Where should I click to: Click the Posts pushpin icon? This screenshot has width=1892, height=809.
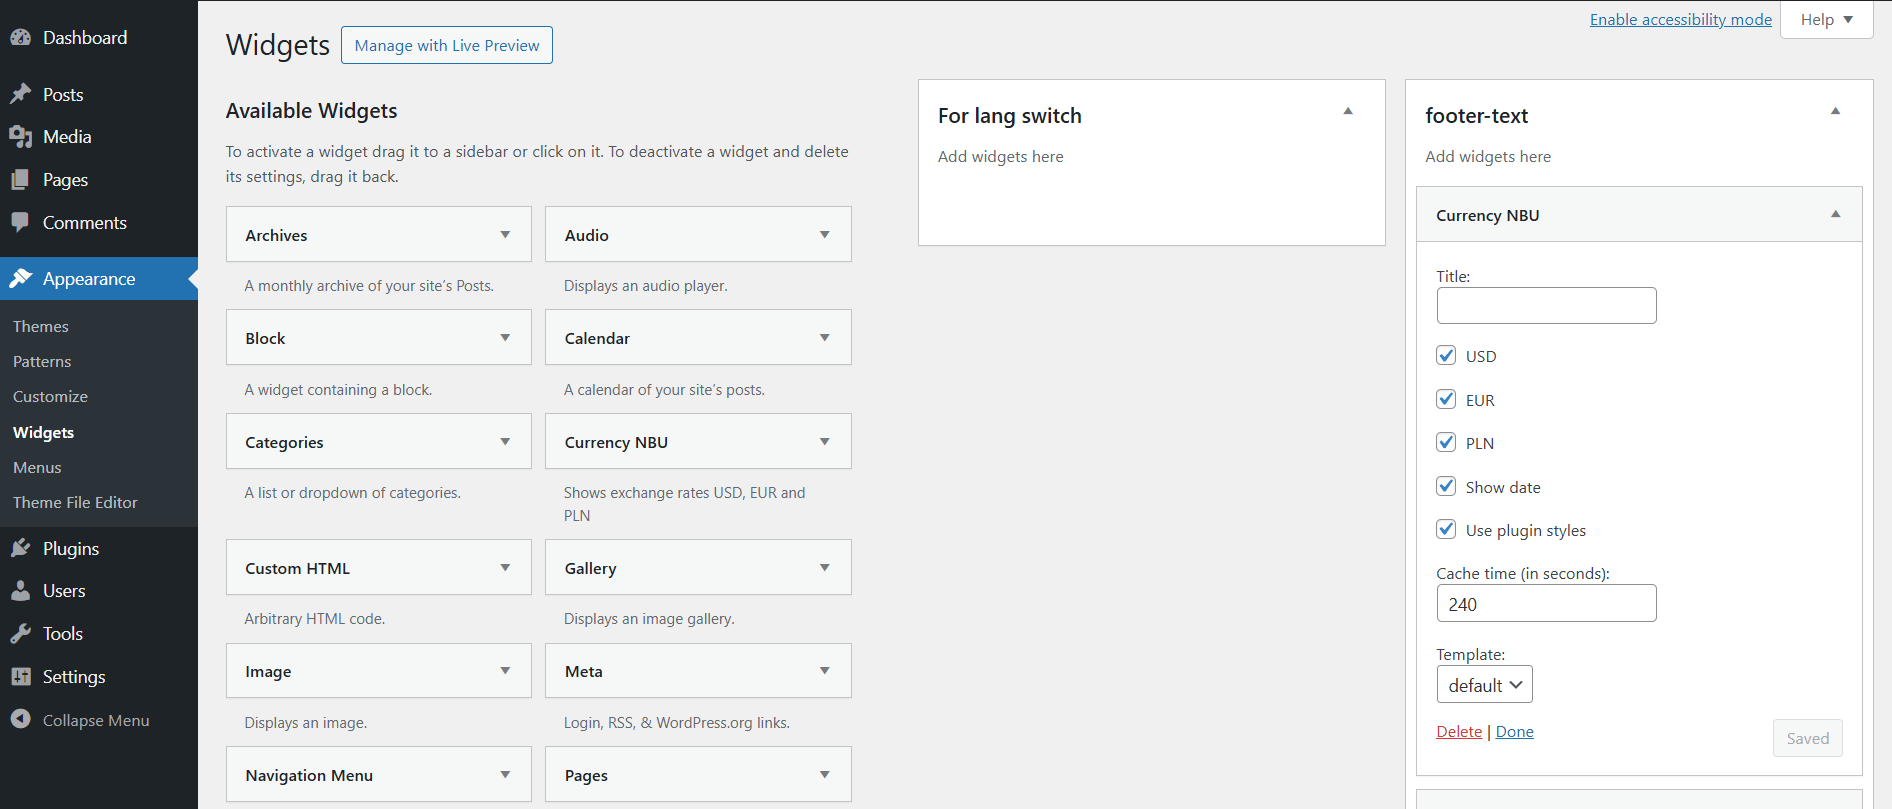tap(21, 94)
